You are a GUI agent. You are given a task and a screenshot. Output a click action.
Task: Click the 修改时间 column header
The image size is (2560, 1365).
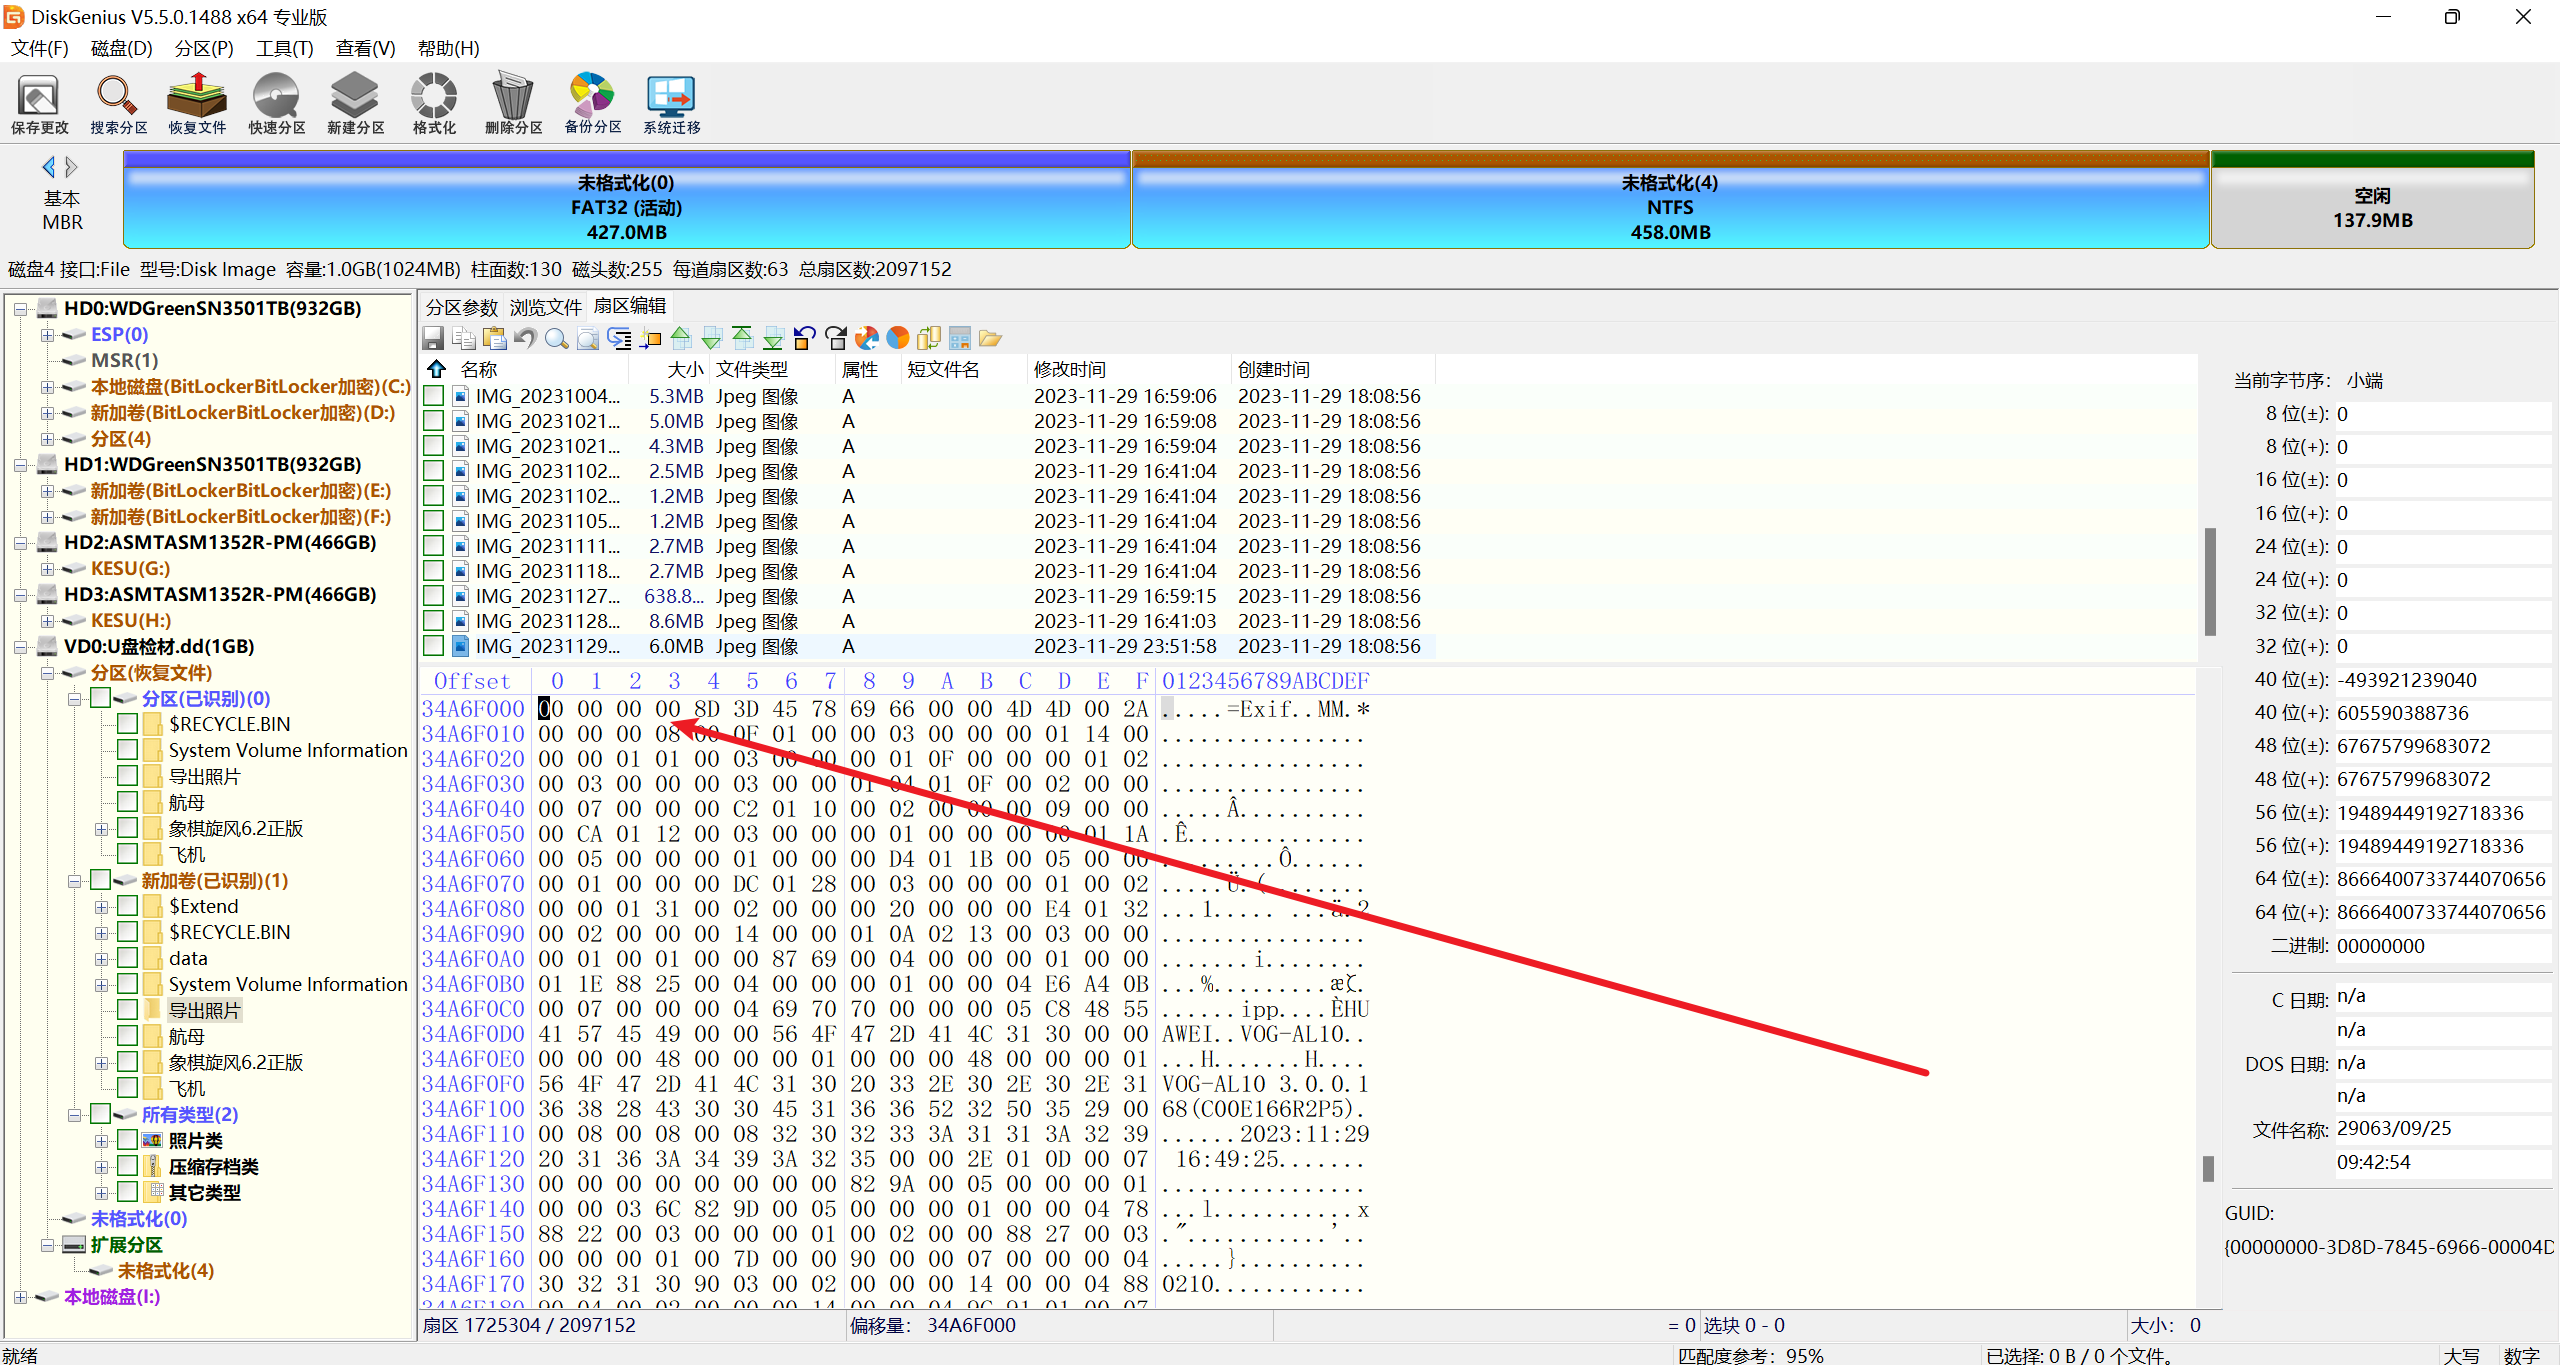pos(1070,370)
